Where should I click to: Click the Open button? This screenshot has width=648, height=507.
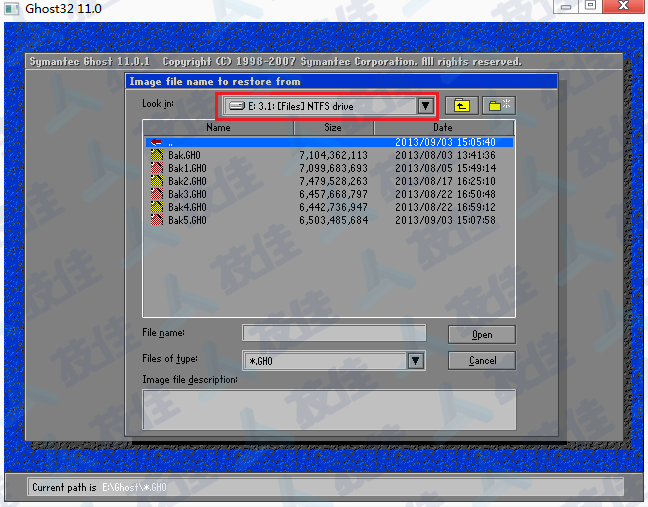click(482, 335)
